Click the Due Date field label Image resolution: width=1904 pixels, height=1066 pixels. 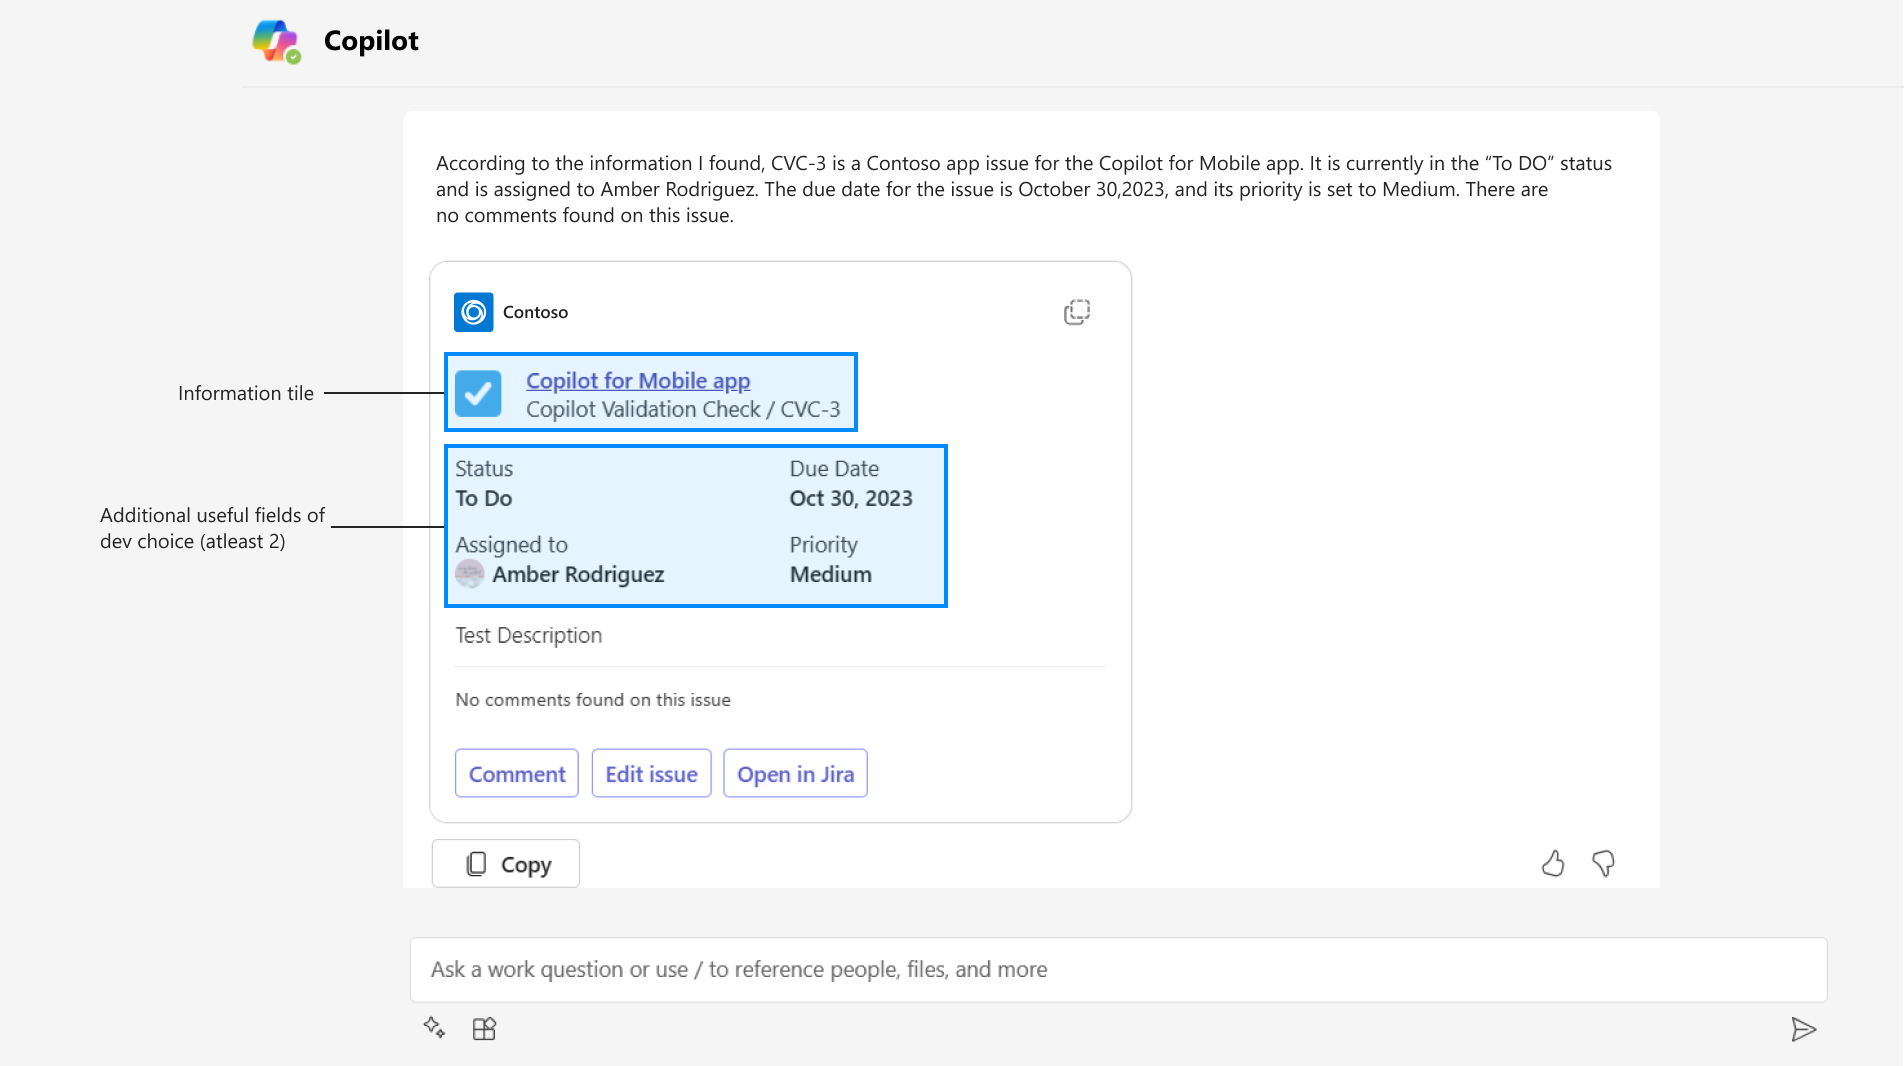[834, 469]
